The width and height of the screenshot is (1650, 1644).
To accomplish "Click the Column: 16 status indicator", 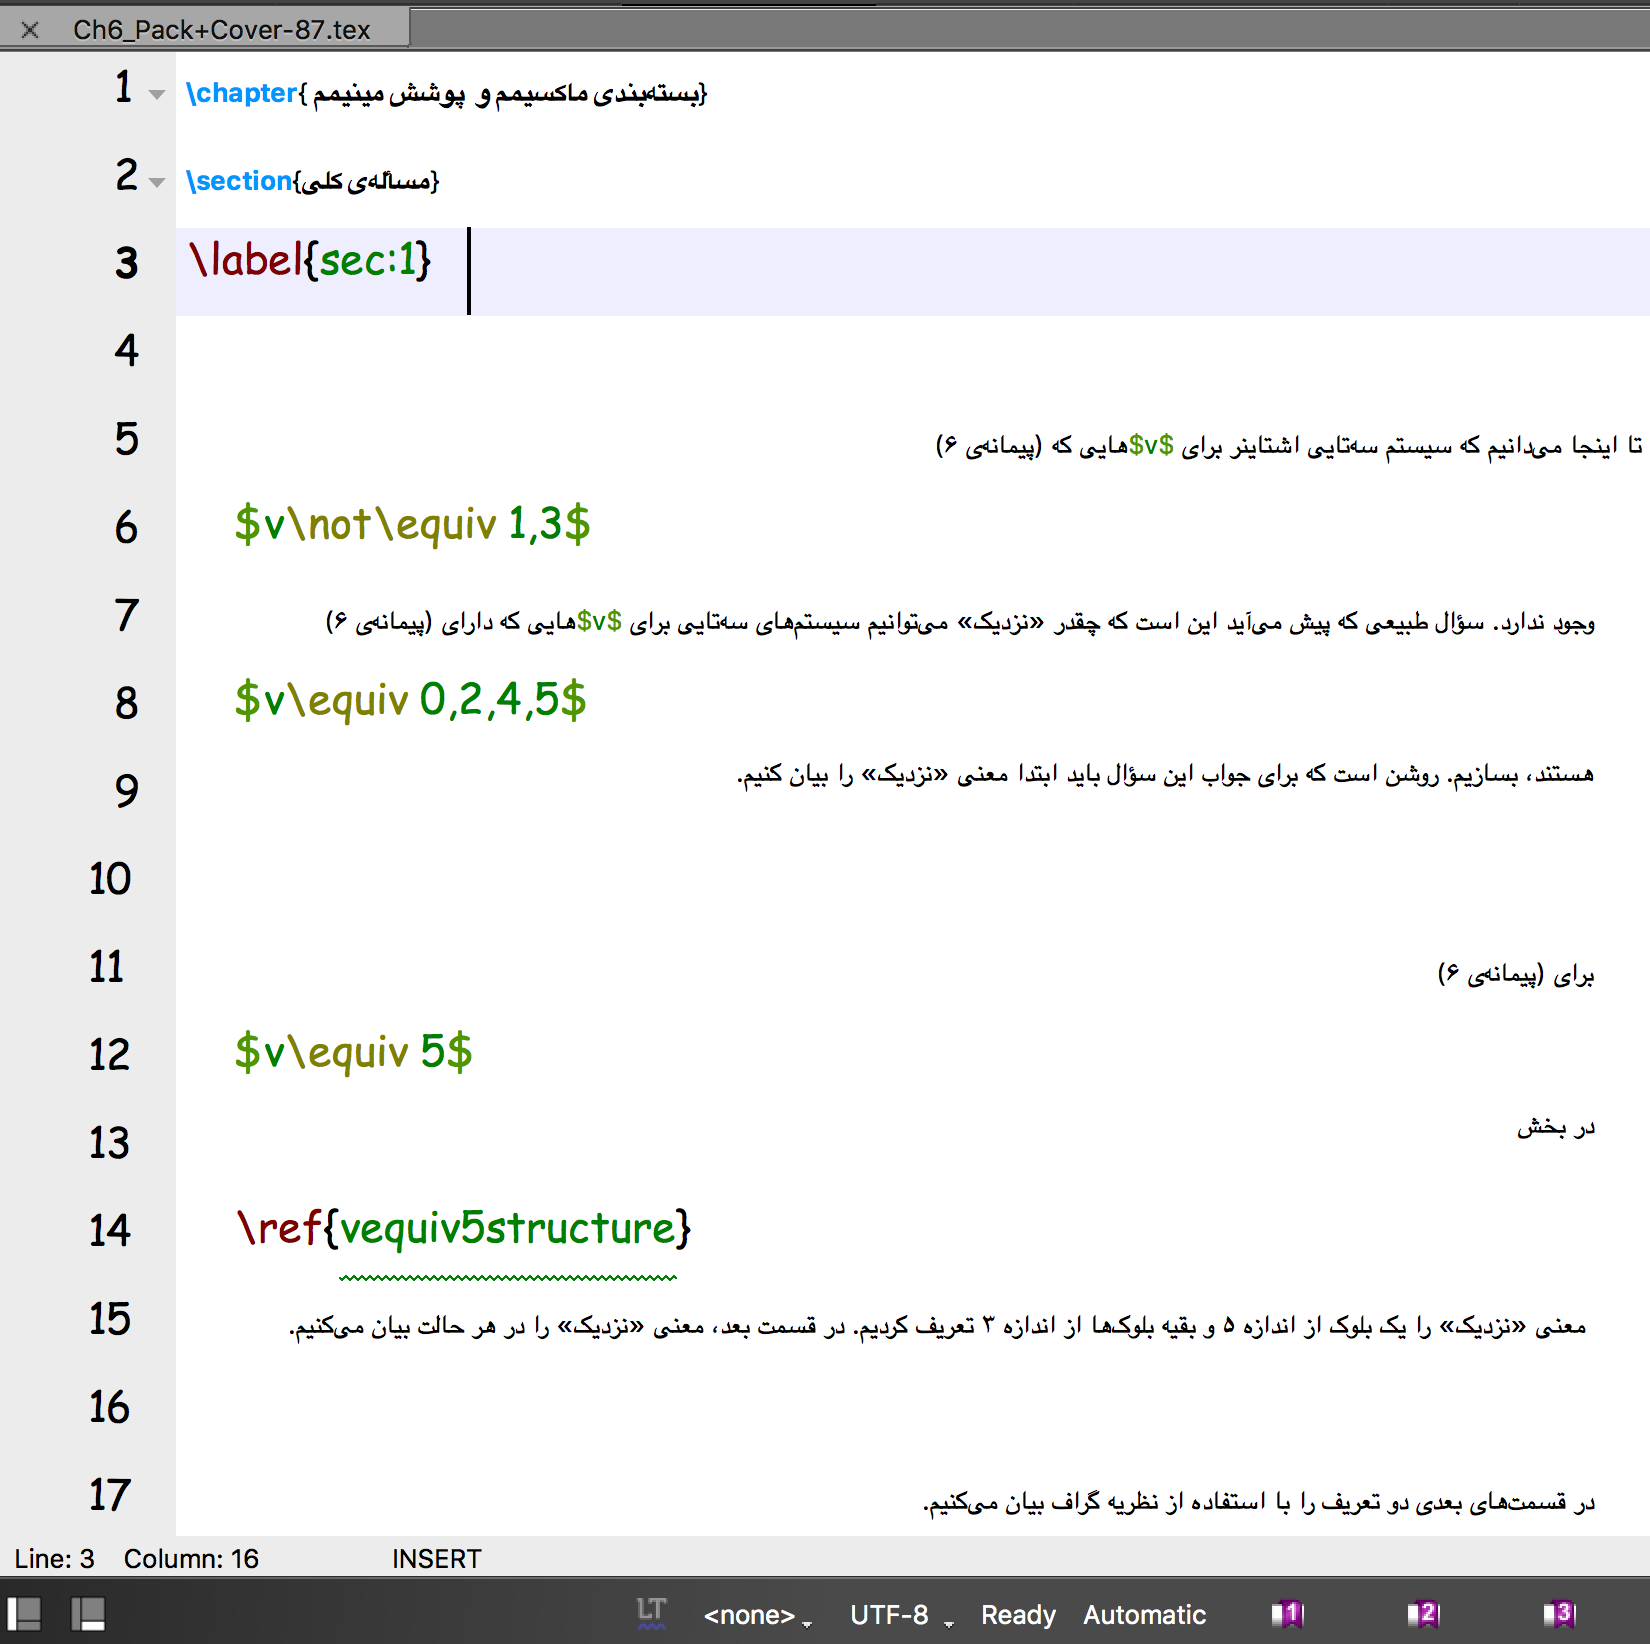I will coord(191,1559).
